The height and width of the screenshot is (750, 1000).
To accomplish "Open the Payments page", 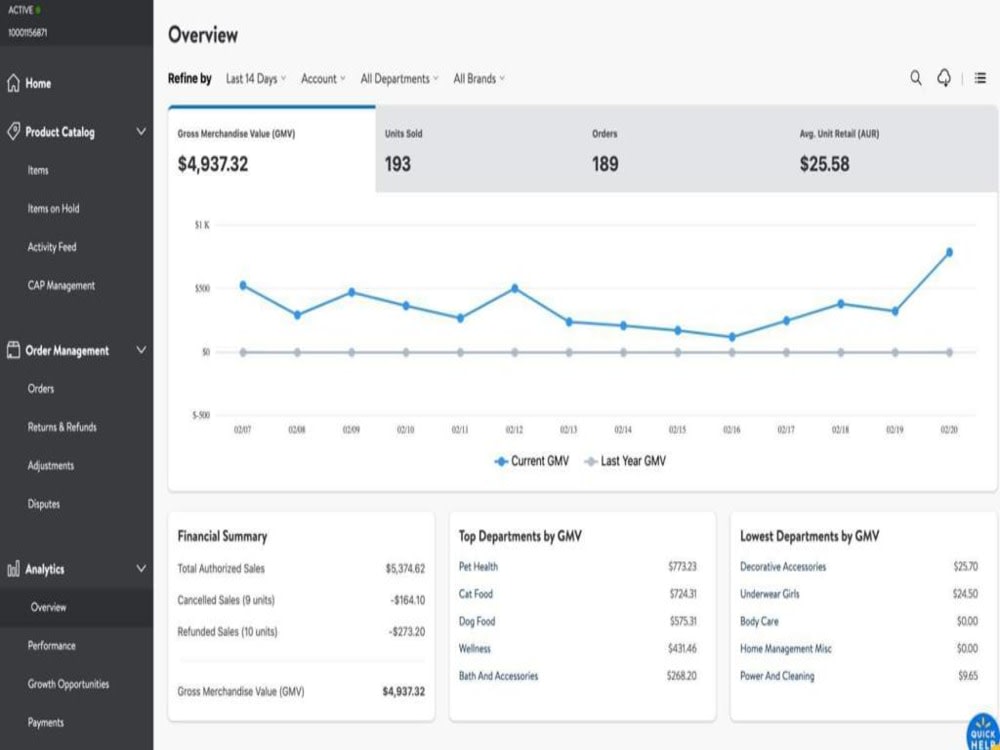I will (45, 723).
